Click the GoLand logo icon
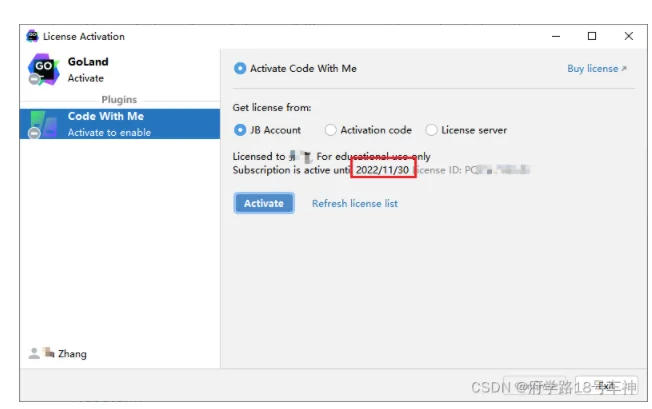Screen dimensions: 652x409 point(43,69)
